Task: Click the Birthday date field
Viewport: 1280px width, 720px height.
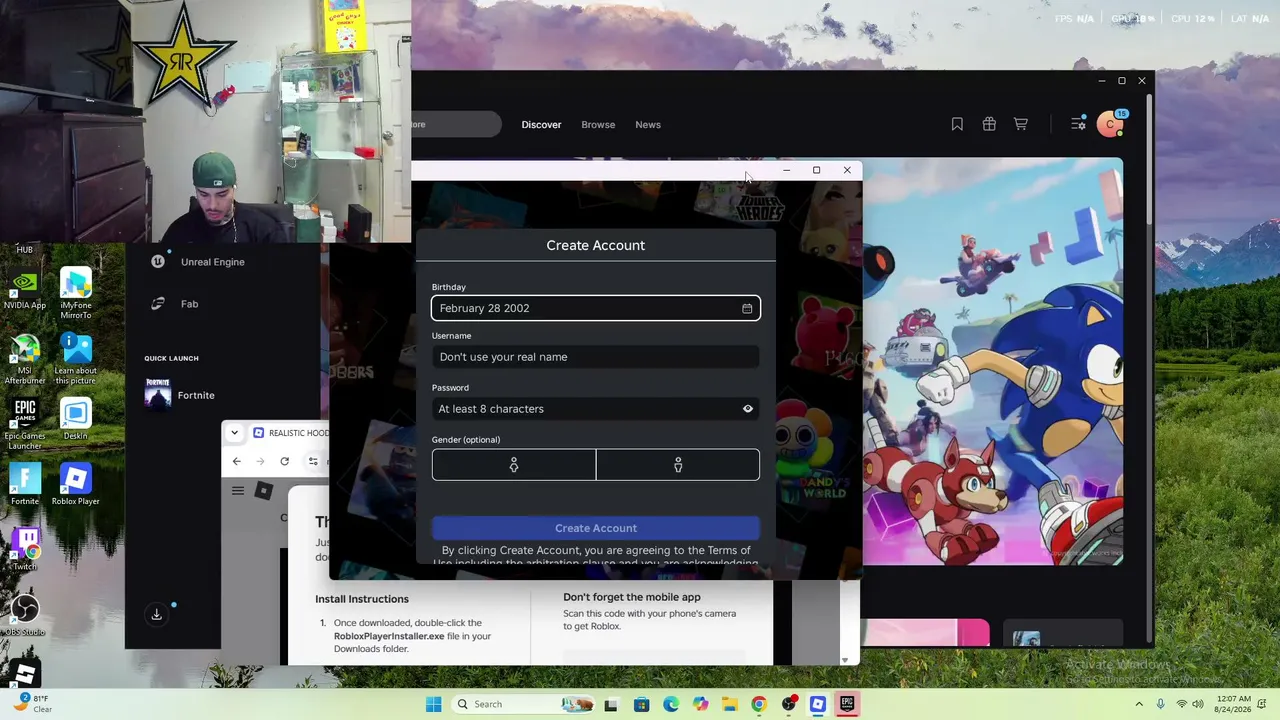Action: [x=596, y=308]
